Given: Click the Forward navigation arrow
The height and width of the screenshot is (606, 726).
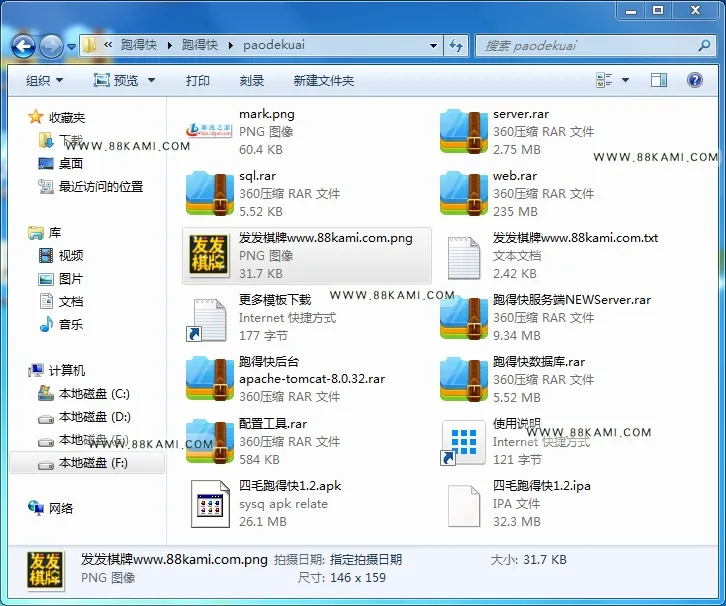Looking at the screenshot, I should tap(51, 46).
